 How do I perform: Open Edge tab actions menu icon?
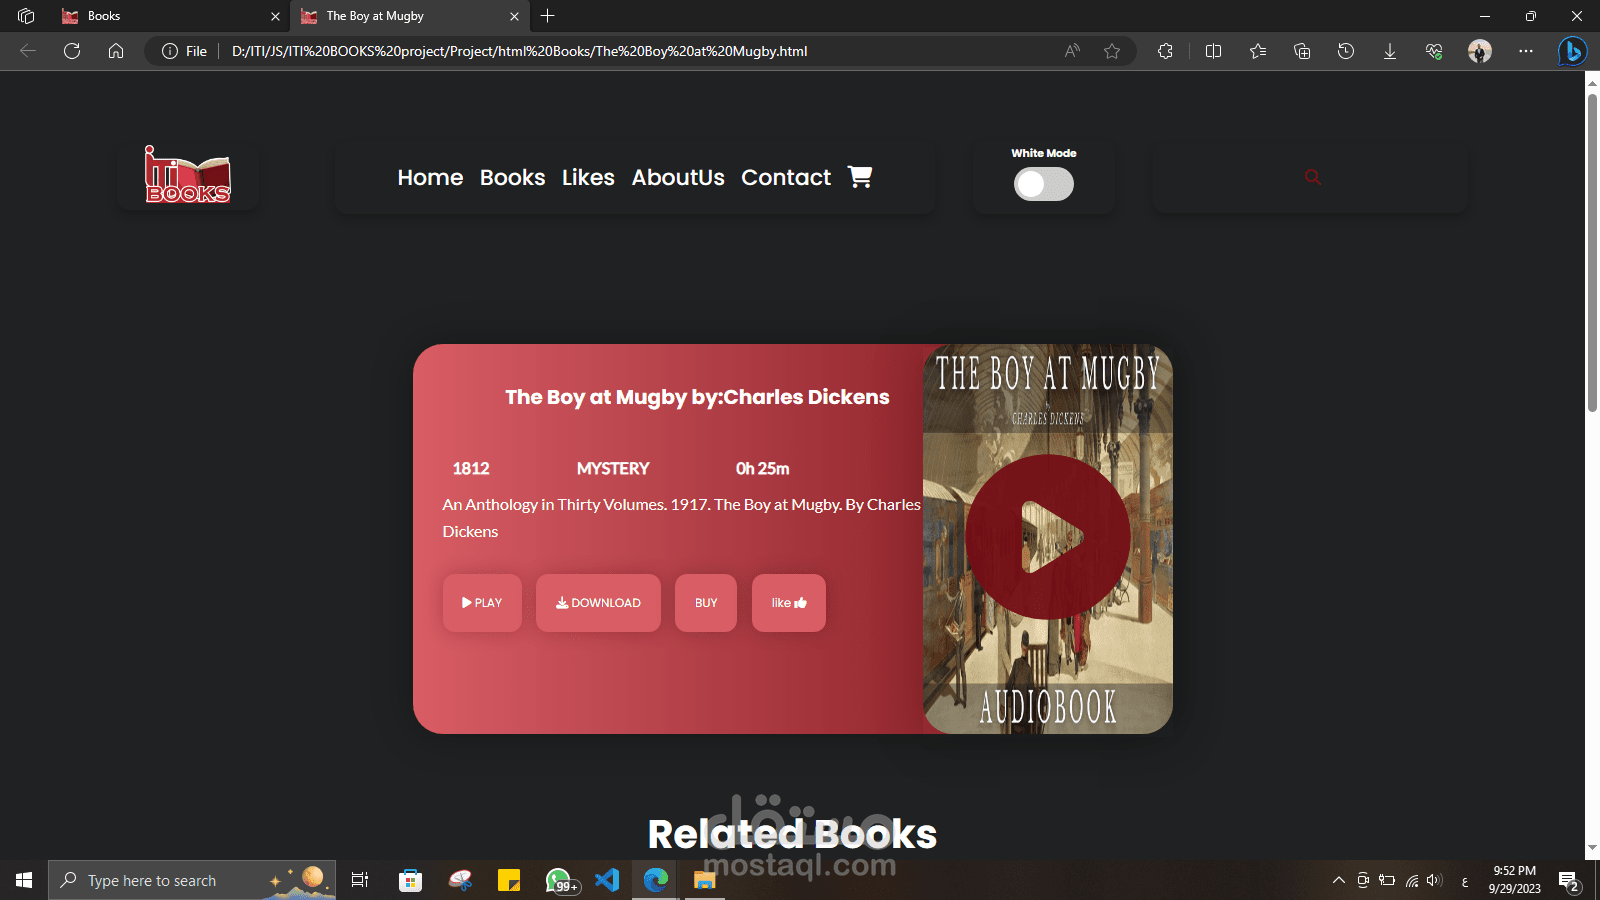click(x=26, y=16)
